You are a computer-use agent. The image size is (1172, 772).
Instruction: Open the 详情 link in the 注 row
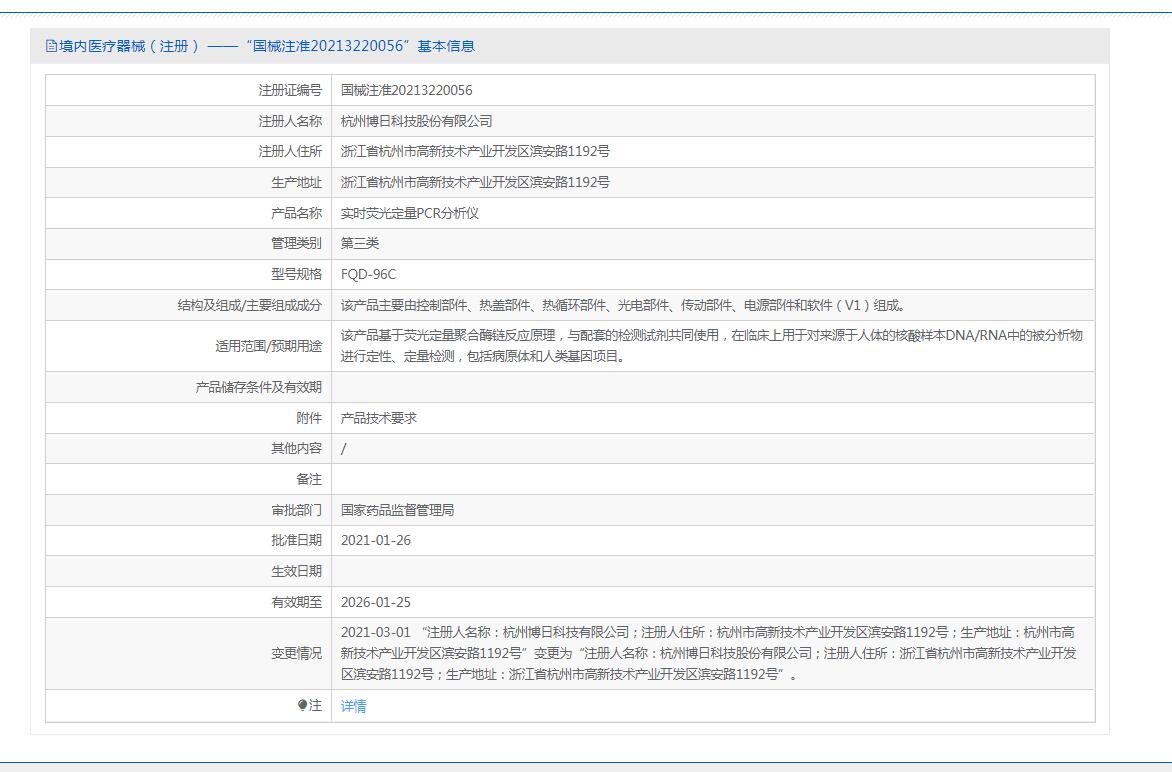pos(354,706)
